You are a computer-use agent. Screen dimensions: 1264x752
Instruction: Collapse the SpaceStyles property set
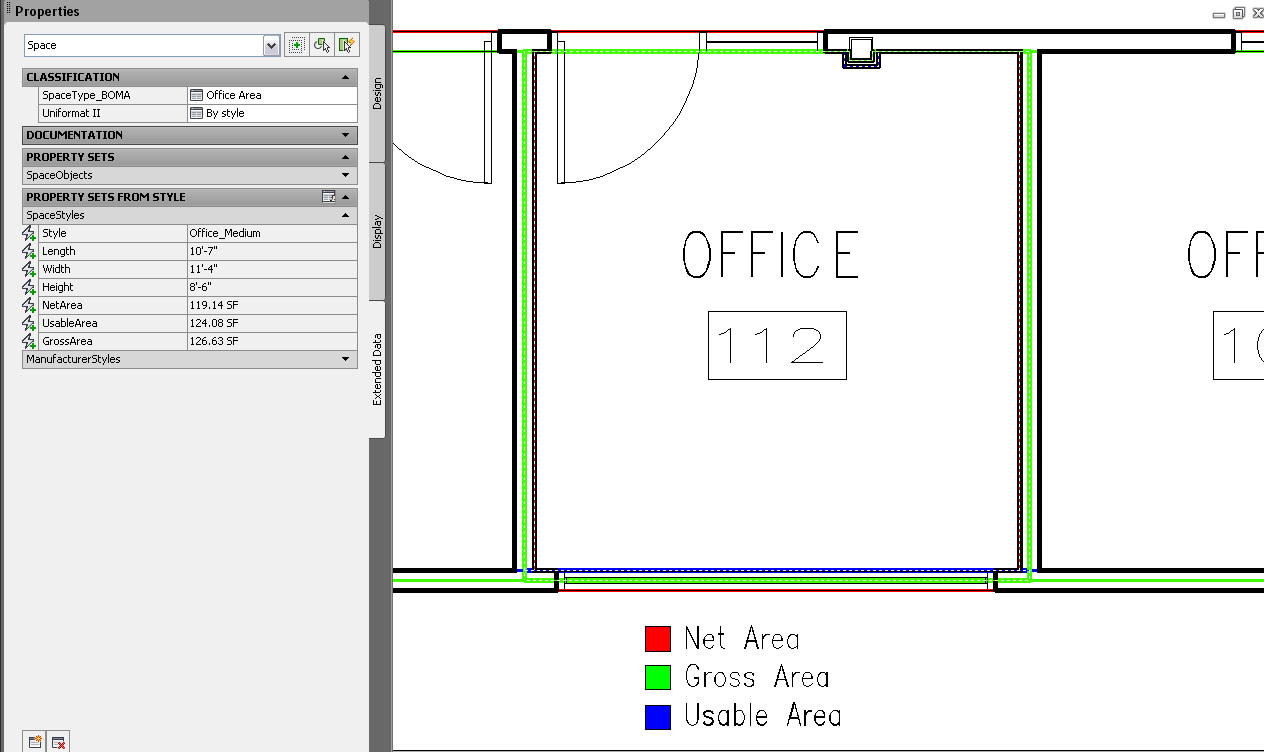coord(345,215)
